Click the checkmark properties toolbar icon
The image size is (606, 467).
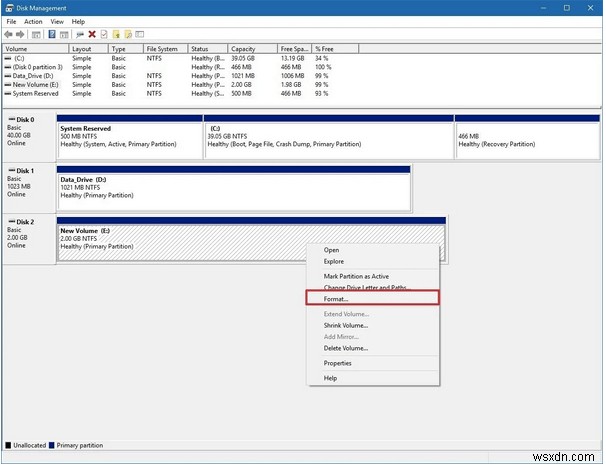click(x=103, y=33)
